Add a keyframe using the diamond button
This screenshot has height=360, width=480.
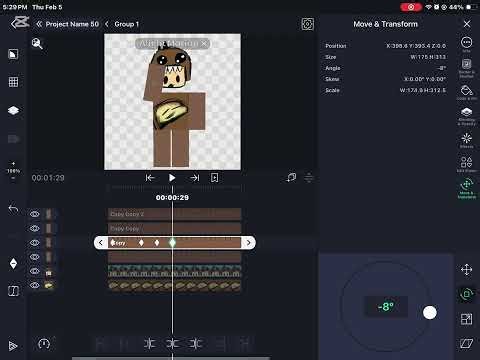13,263
